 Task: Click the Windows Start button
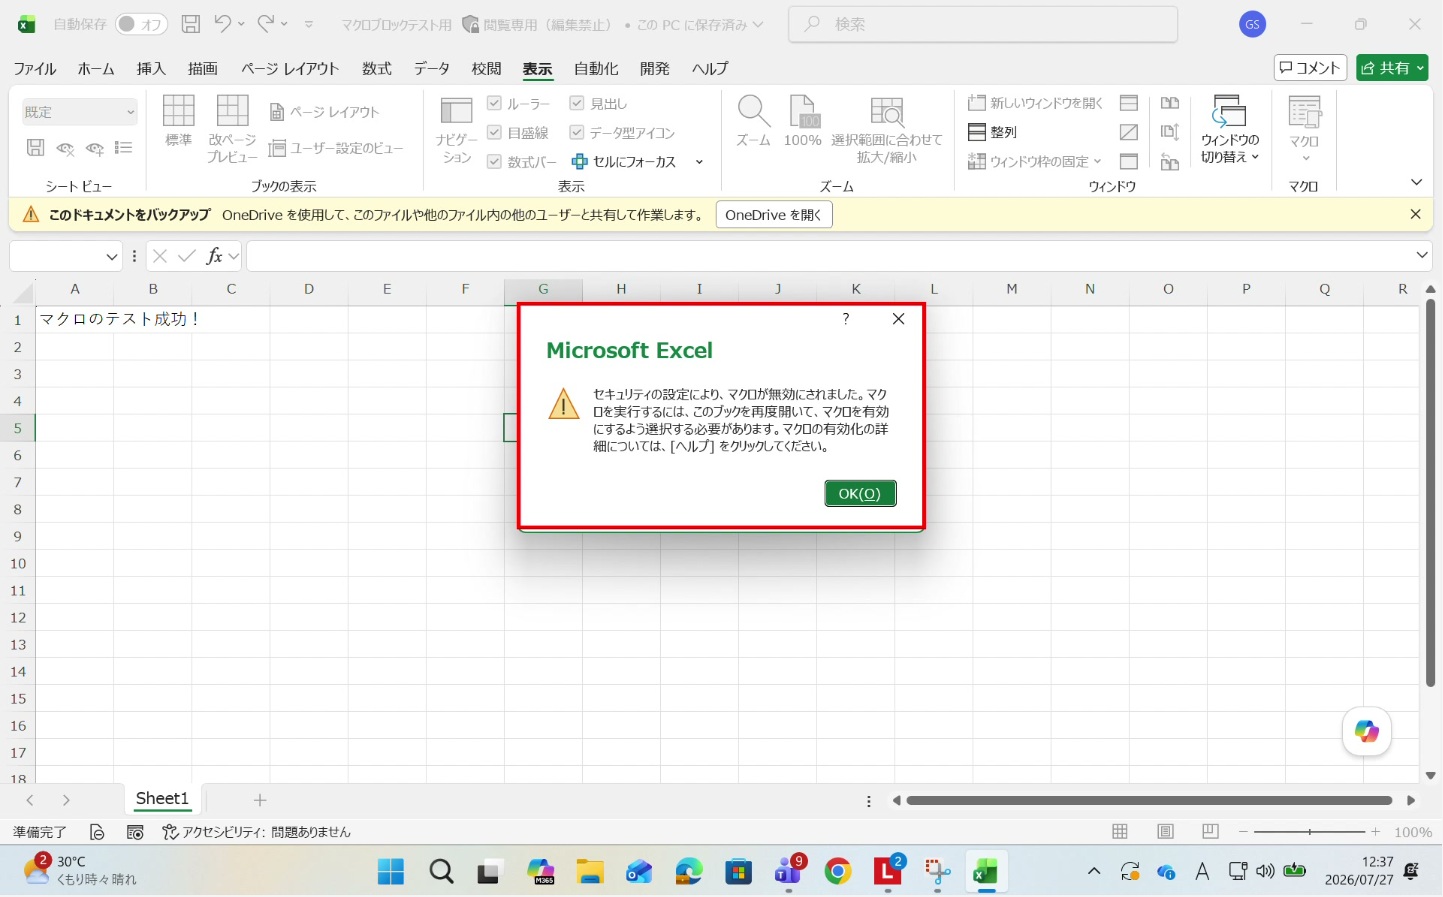(391, 872)
